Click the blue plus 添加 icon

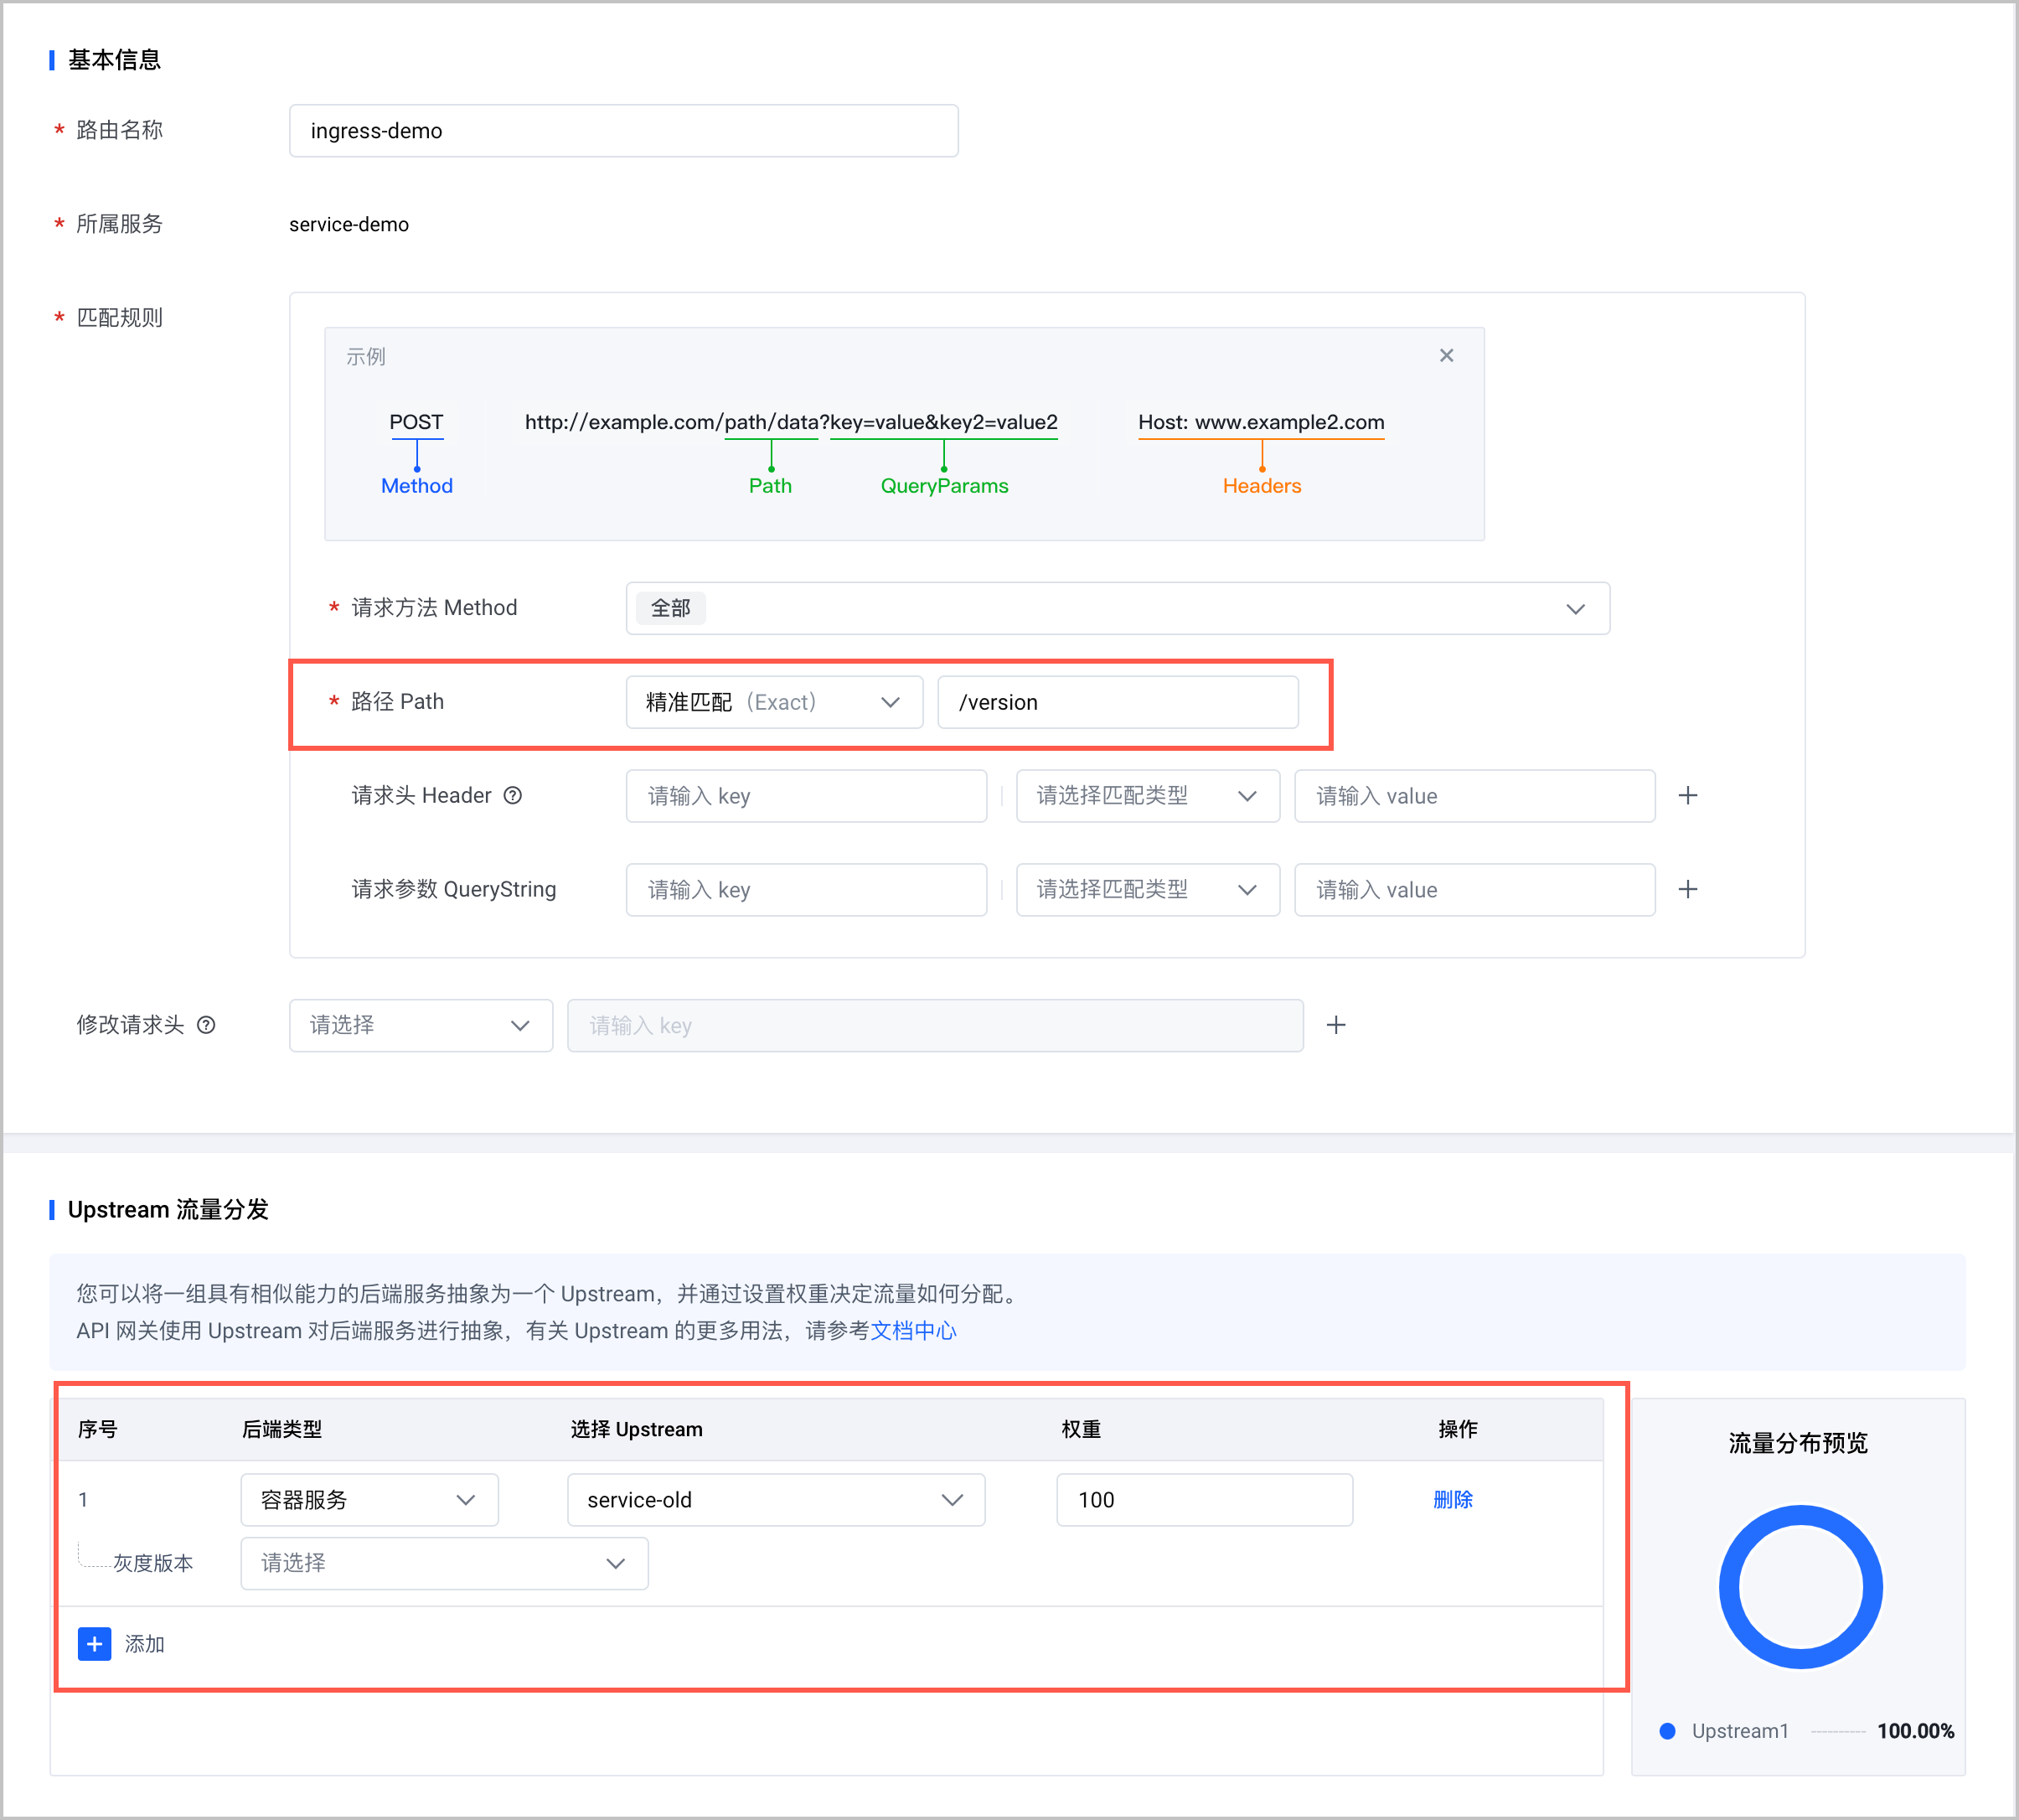94,1643
